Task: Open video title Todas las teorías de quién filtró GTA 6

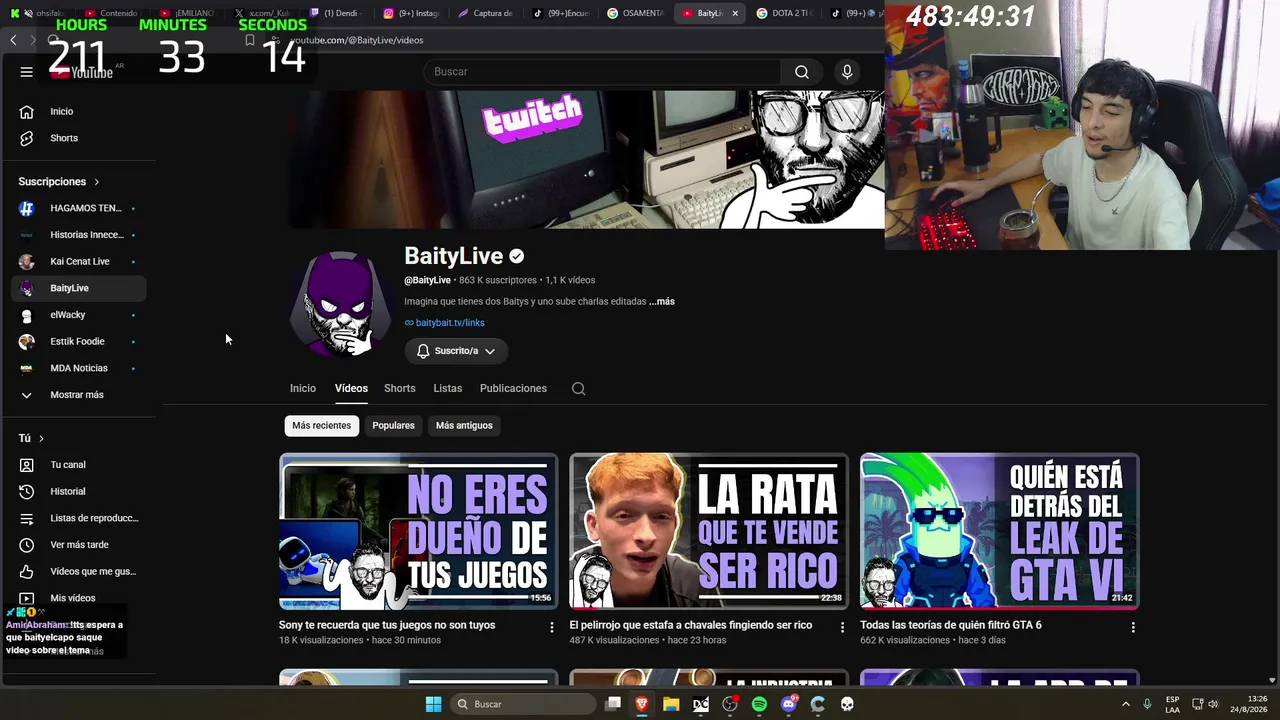Action: tap(951, 626)
